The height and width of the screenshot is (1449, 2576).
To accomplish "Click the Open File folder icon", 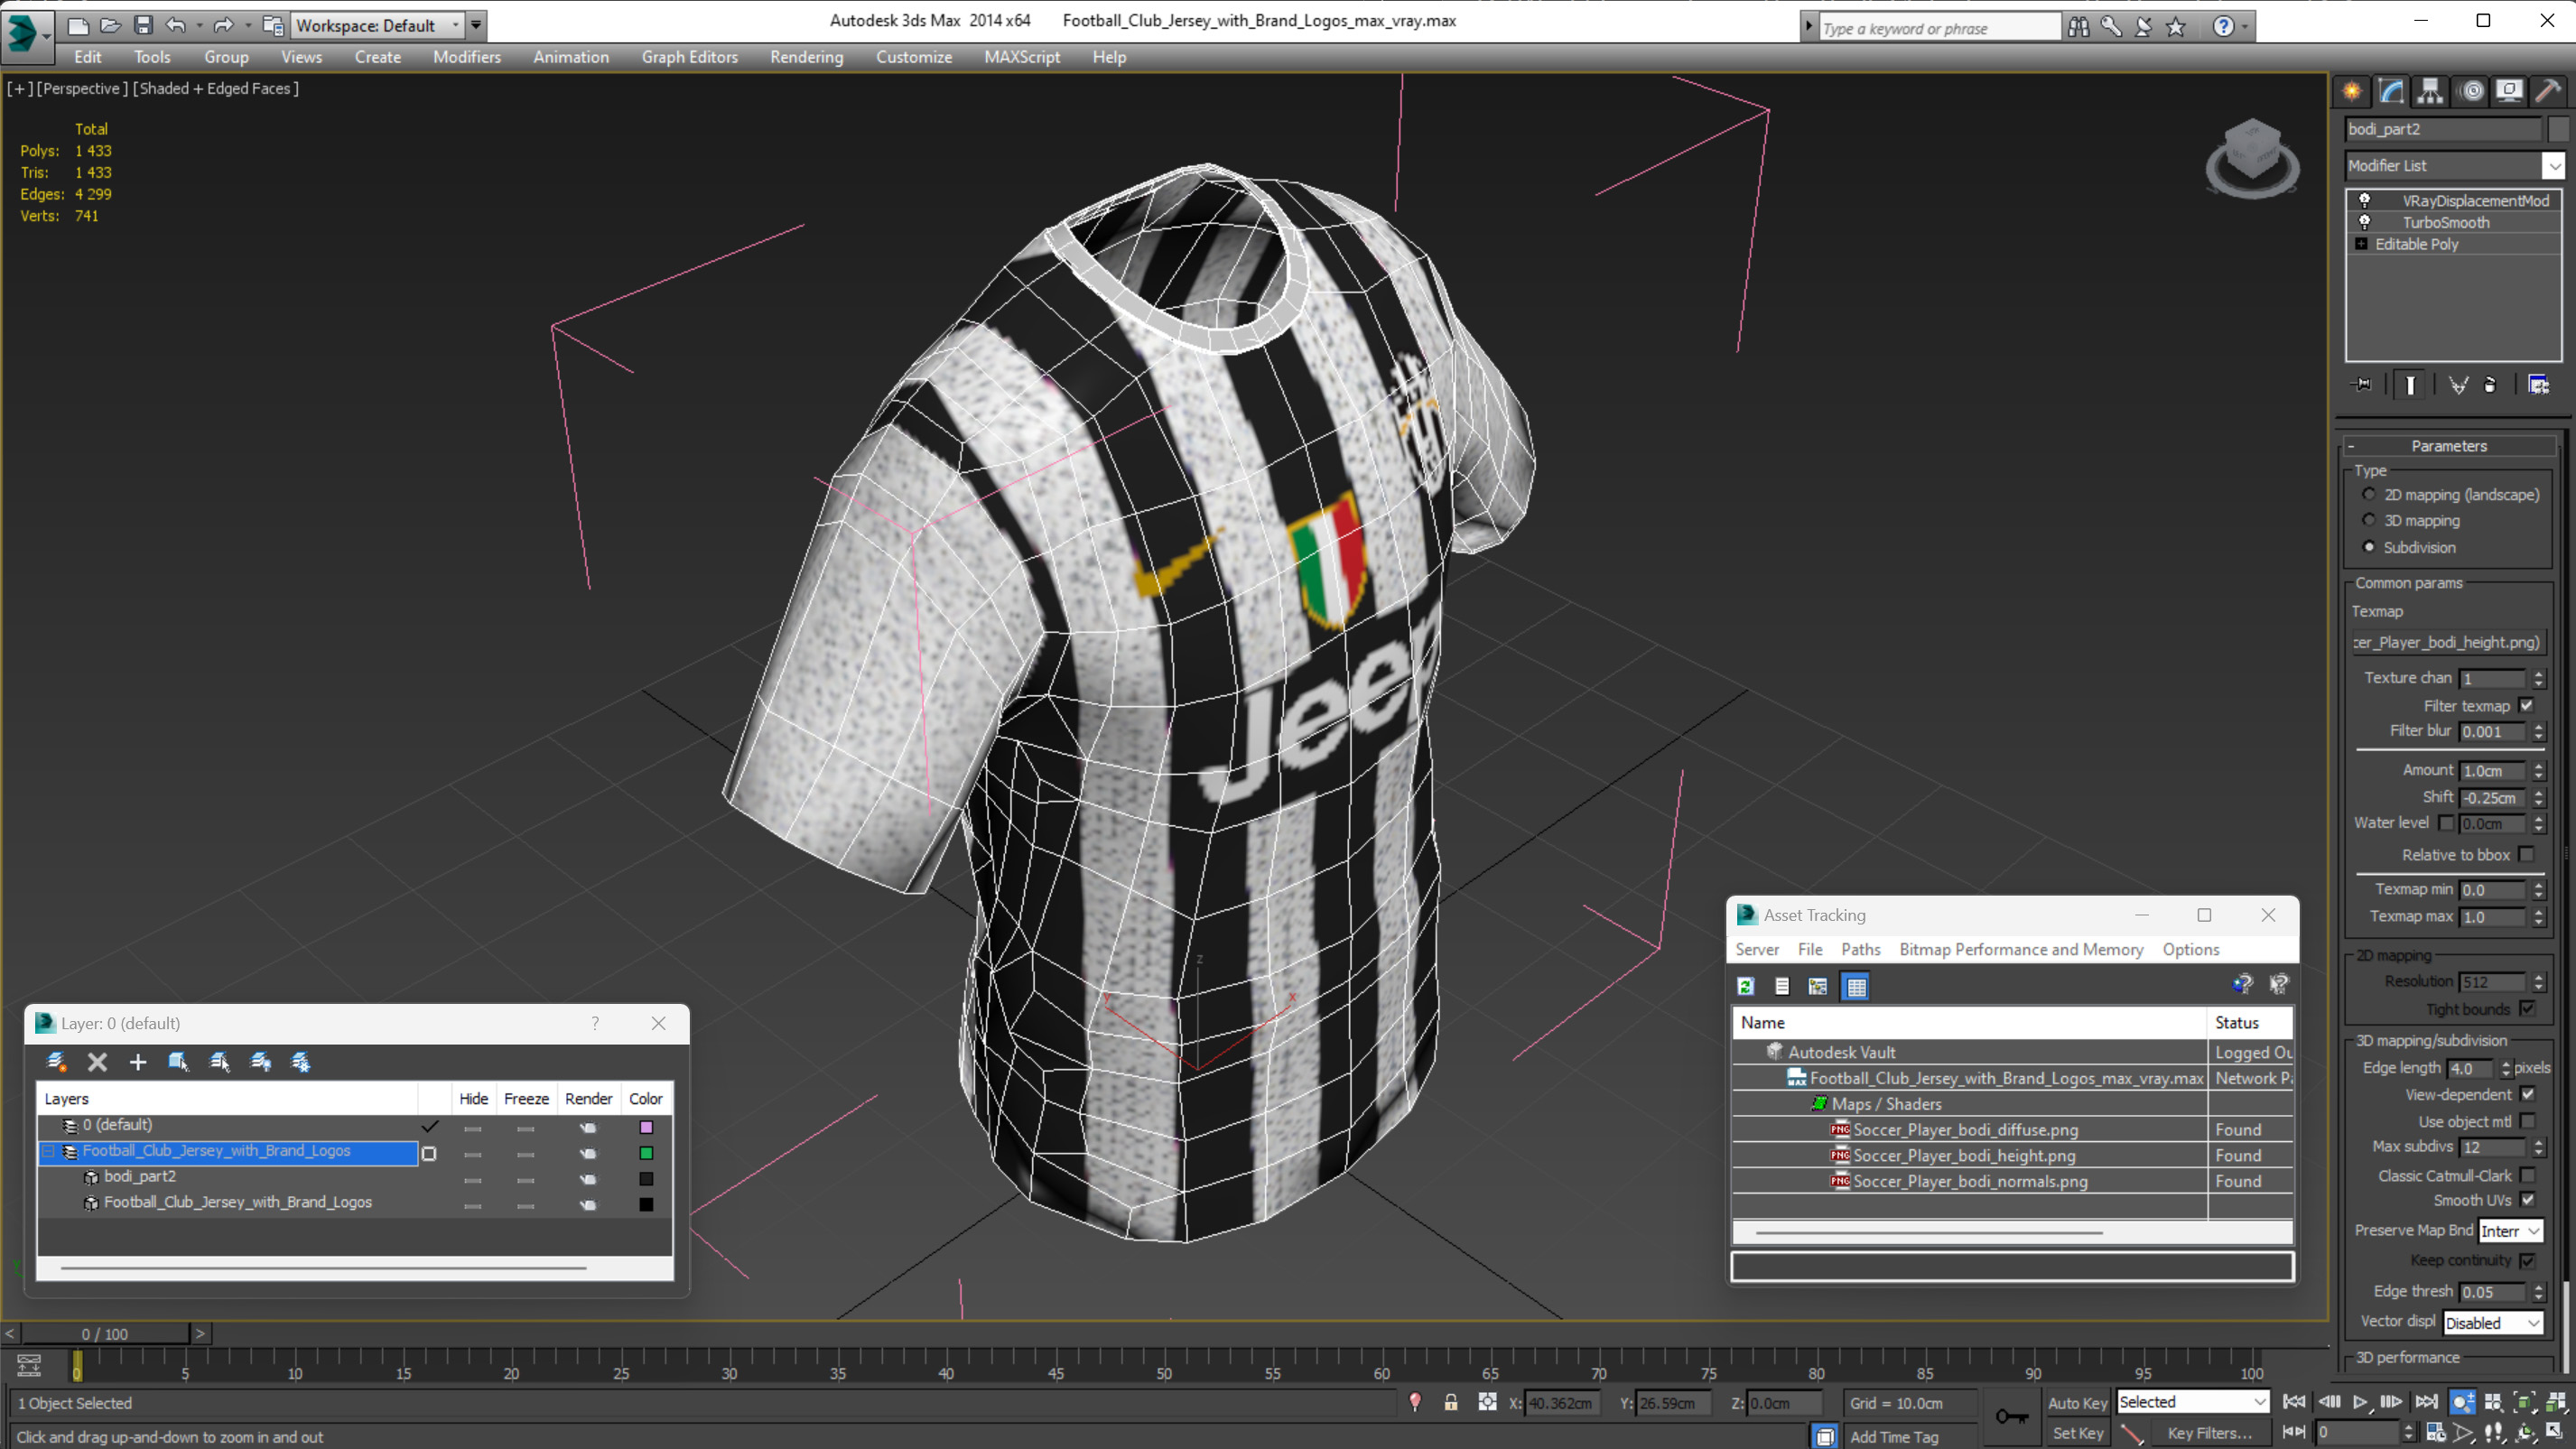I will point(110,25).
